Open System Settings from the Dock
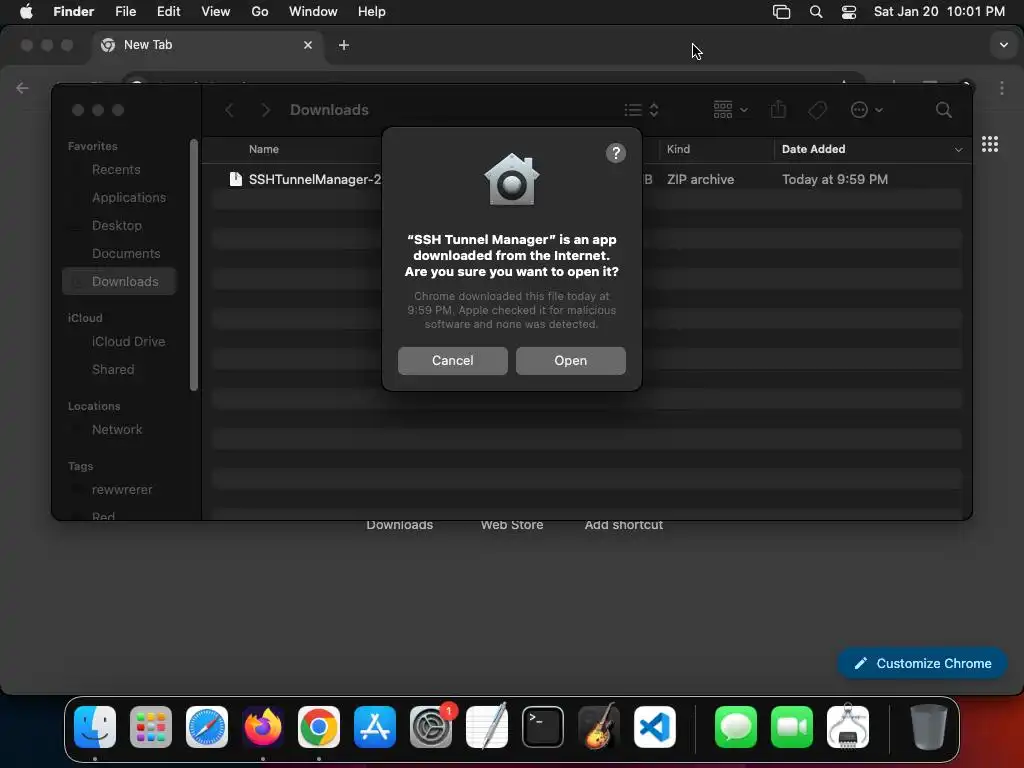Viewport: 1024px width, 768px height. coord(431,727)
